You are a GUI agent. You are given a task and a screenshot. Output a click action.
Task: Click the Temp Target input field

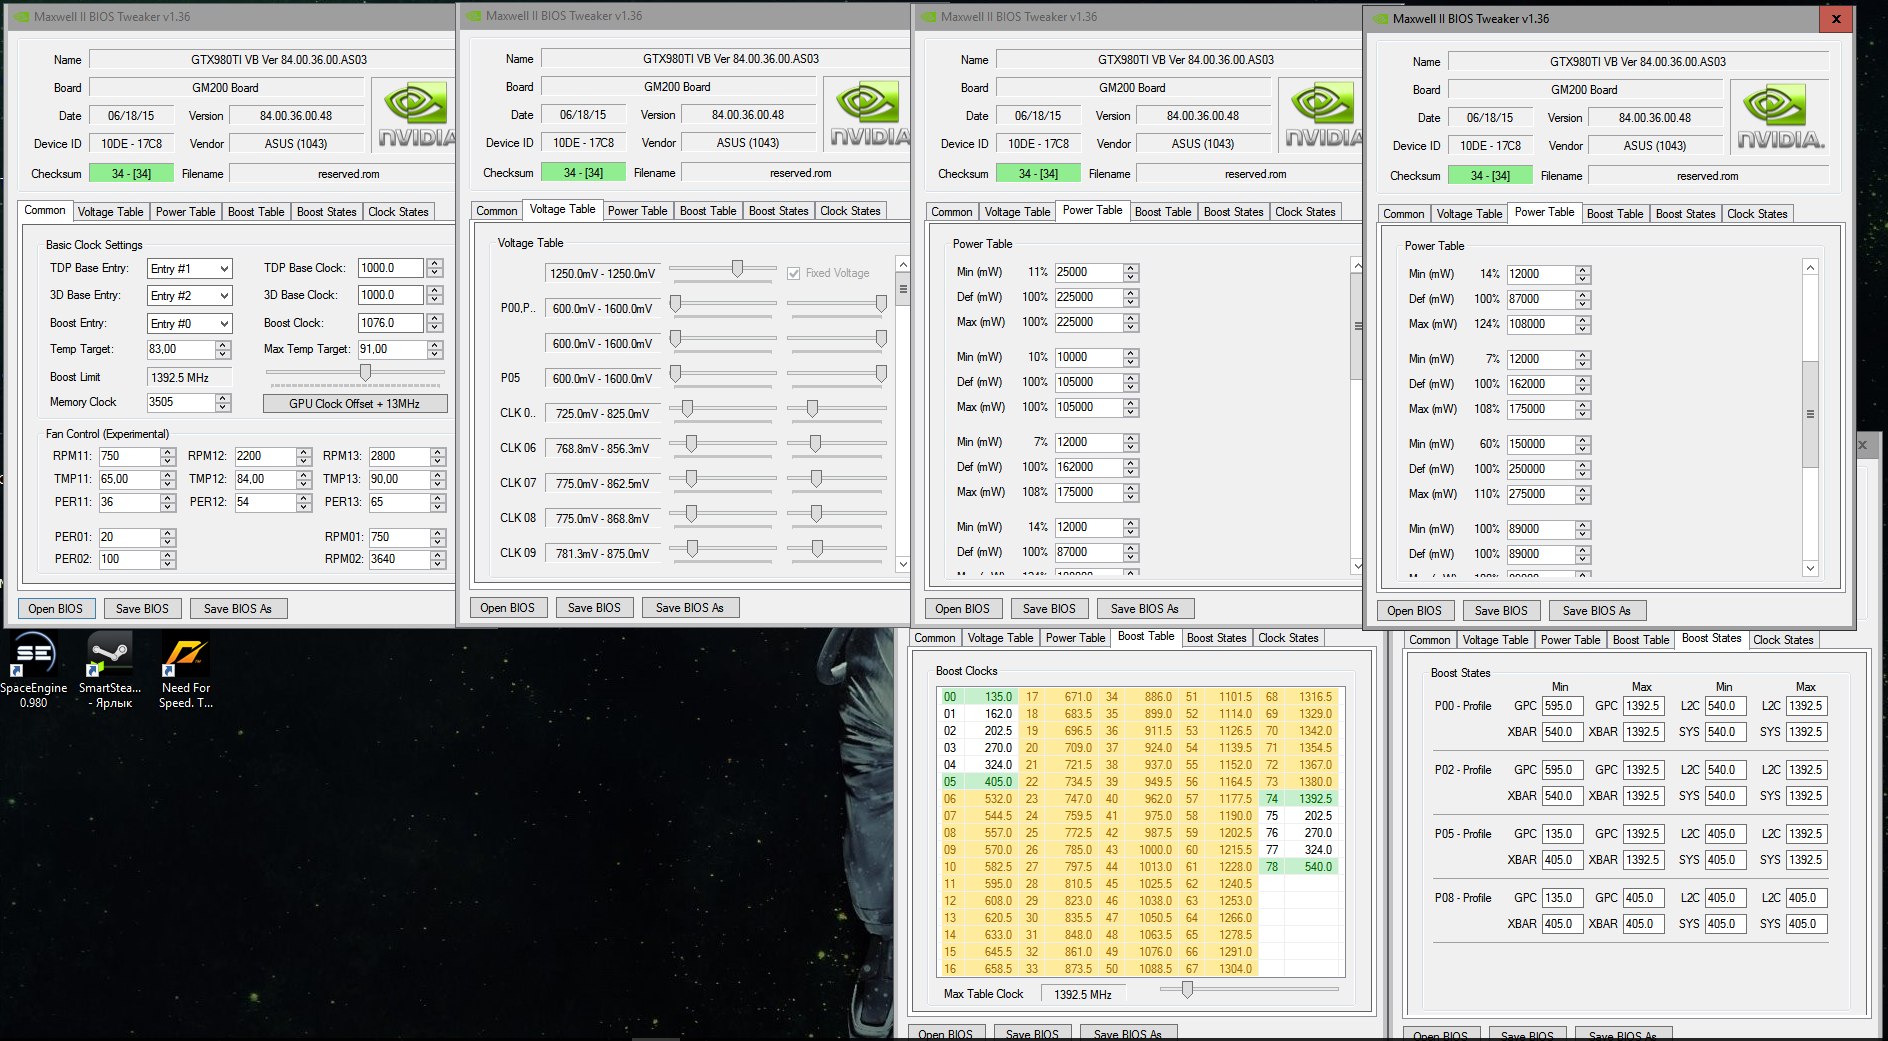click(181, 349)
